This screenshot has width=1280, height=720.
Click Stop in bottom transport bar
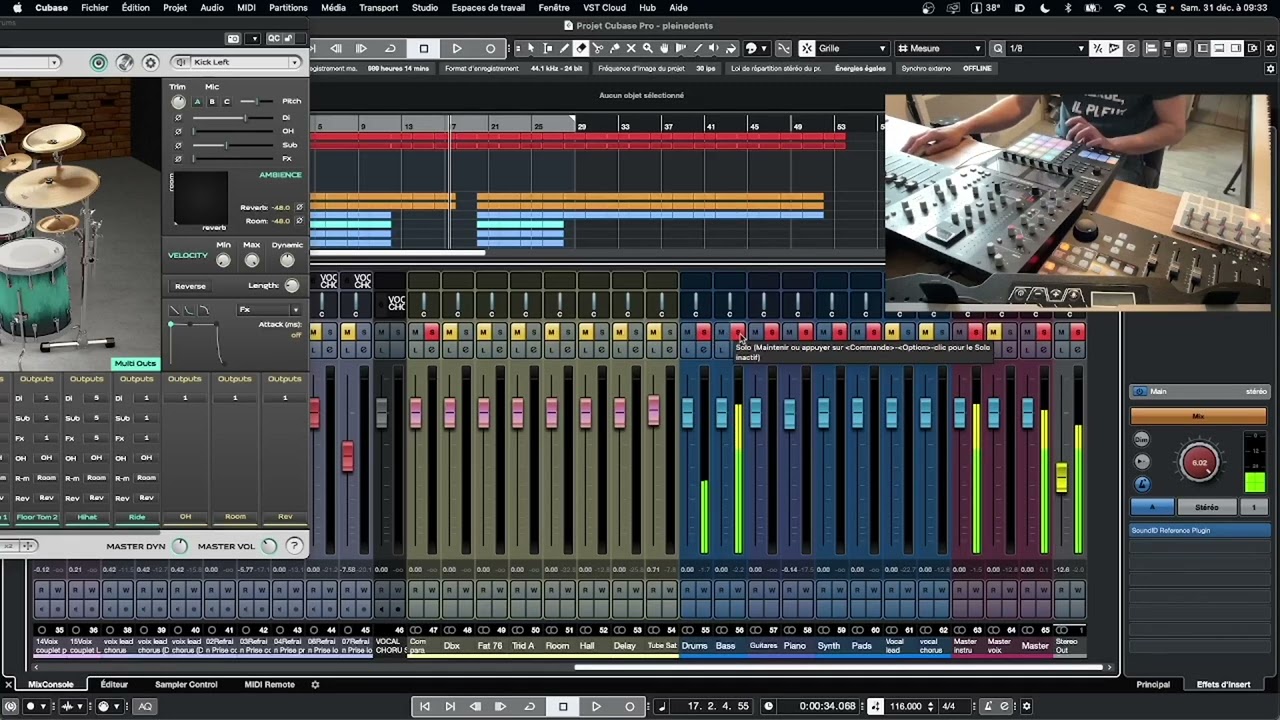click(x=563, y=706)
